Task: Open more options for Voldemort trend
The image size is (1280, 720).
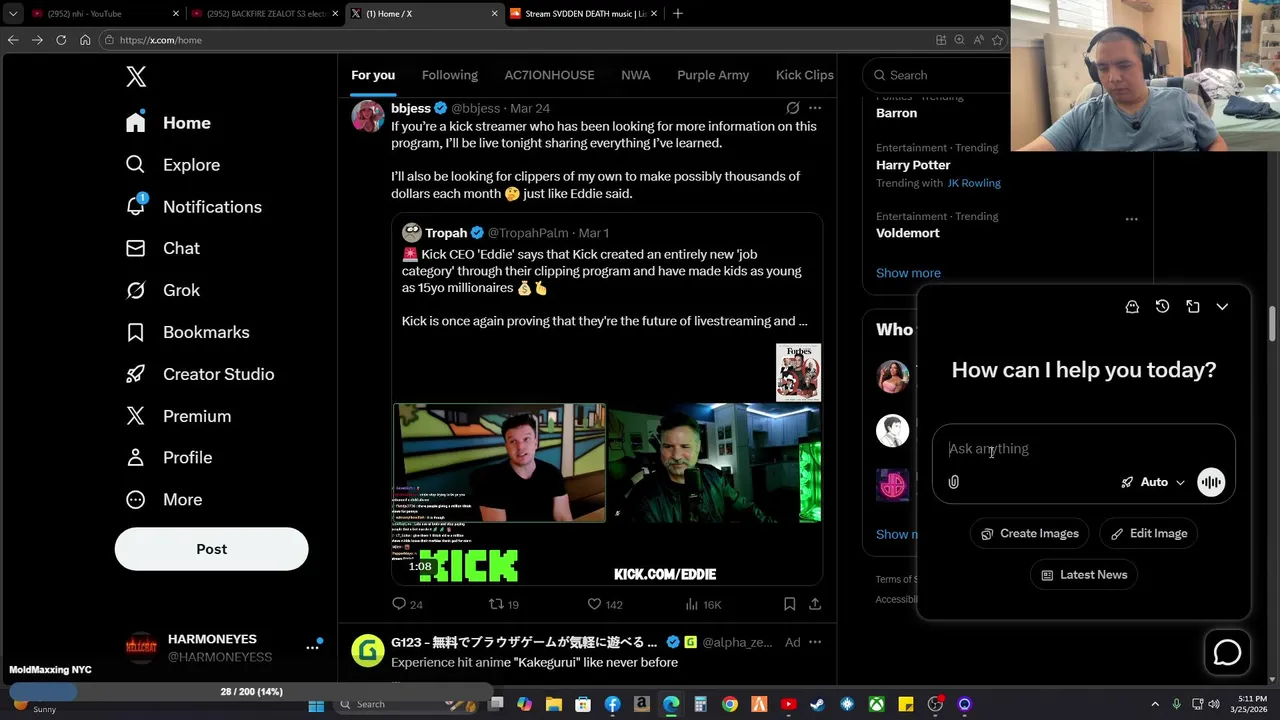Action: (1131, 218)
